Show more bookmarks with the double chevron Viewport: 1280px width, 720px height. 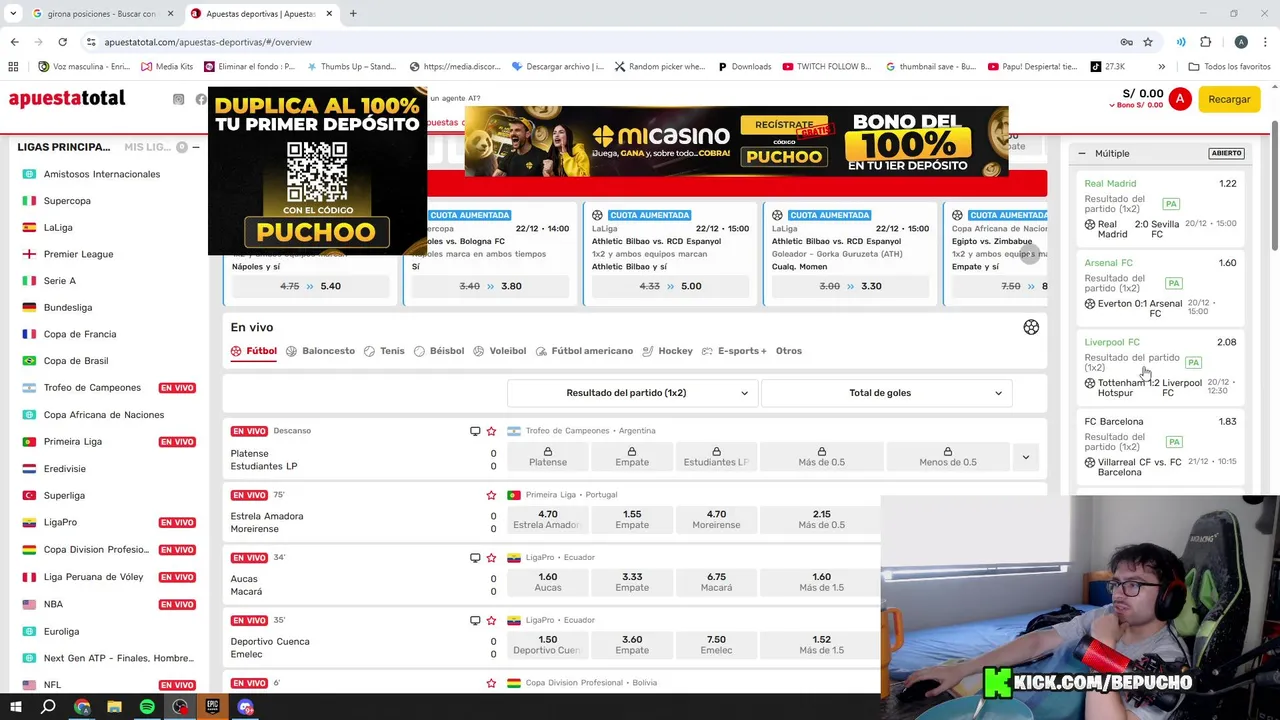[1161, 67]
